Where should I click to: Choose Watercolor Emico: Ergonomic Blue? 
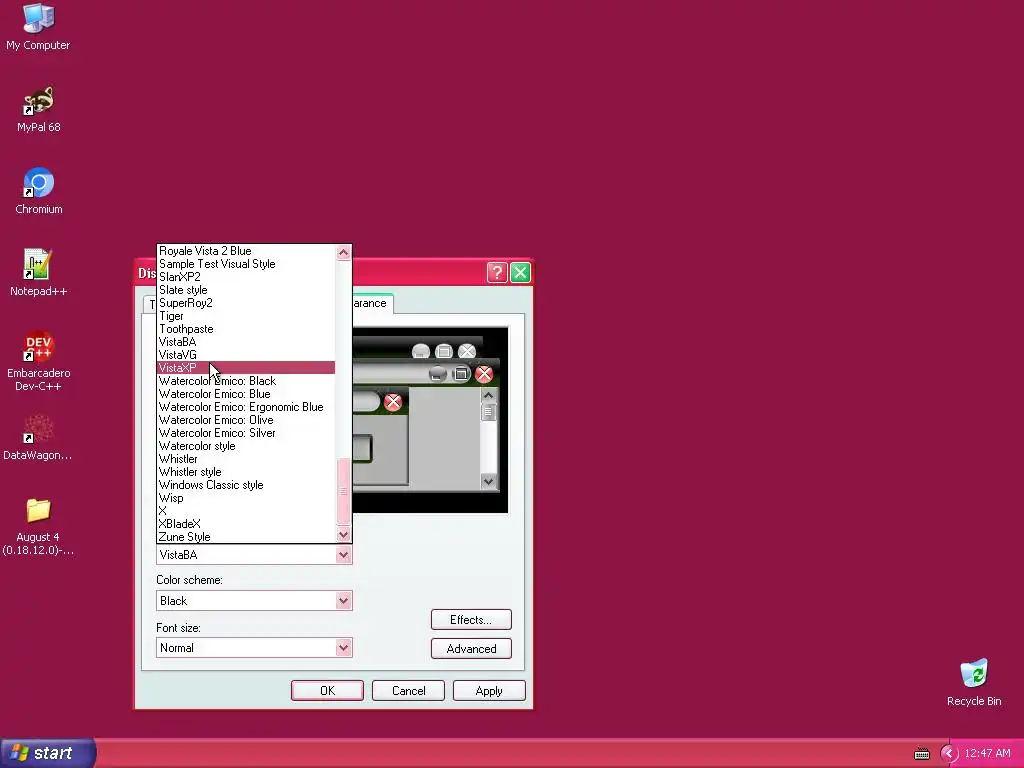point(246,407)
